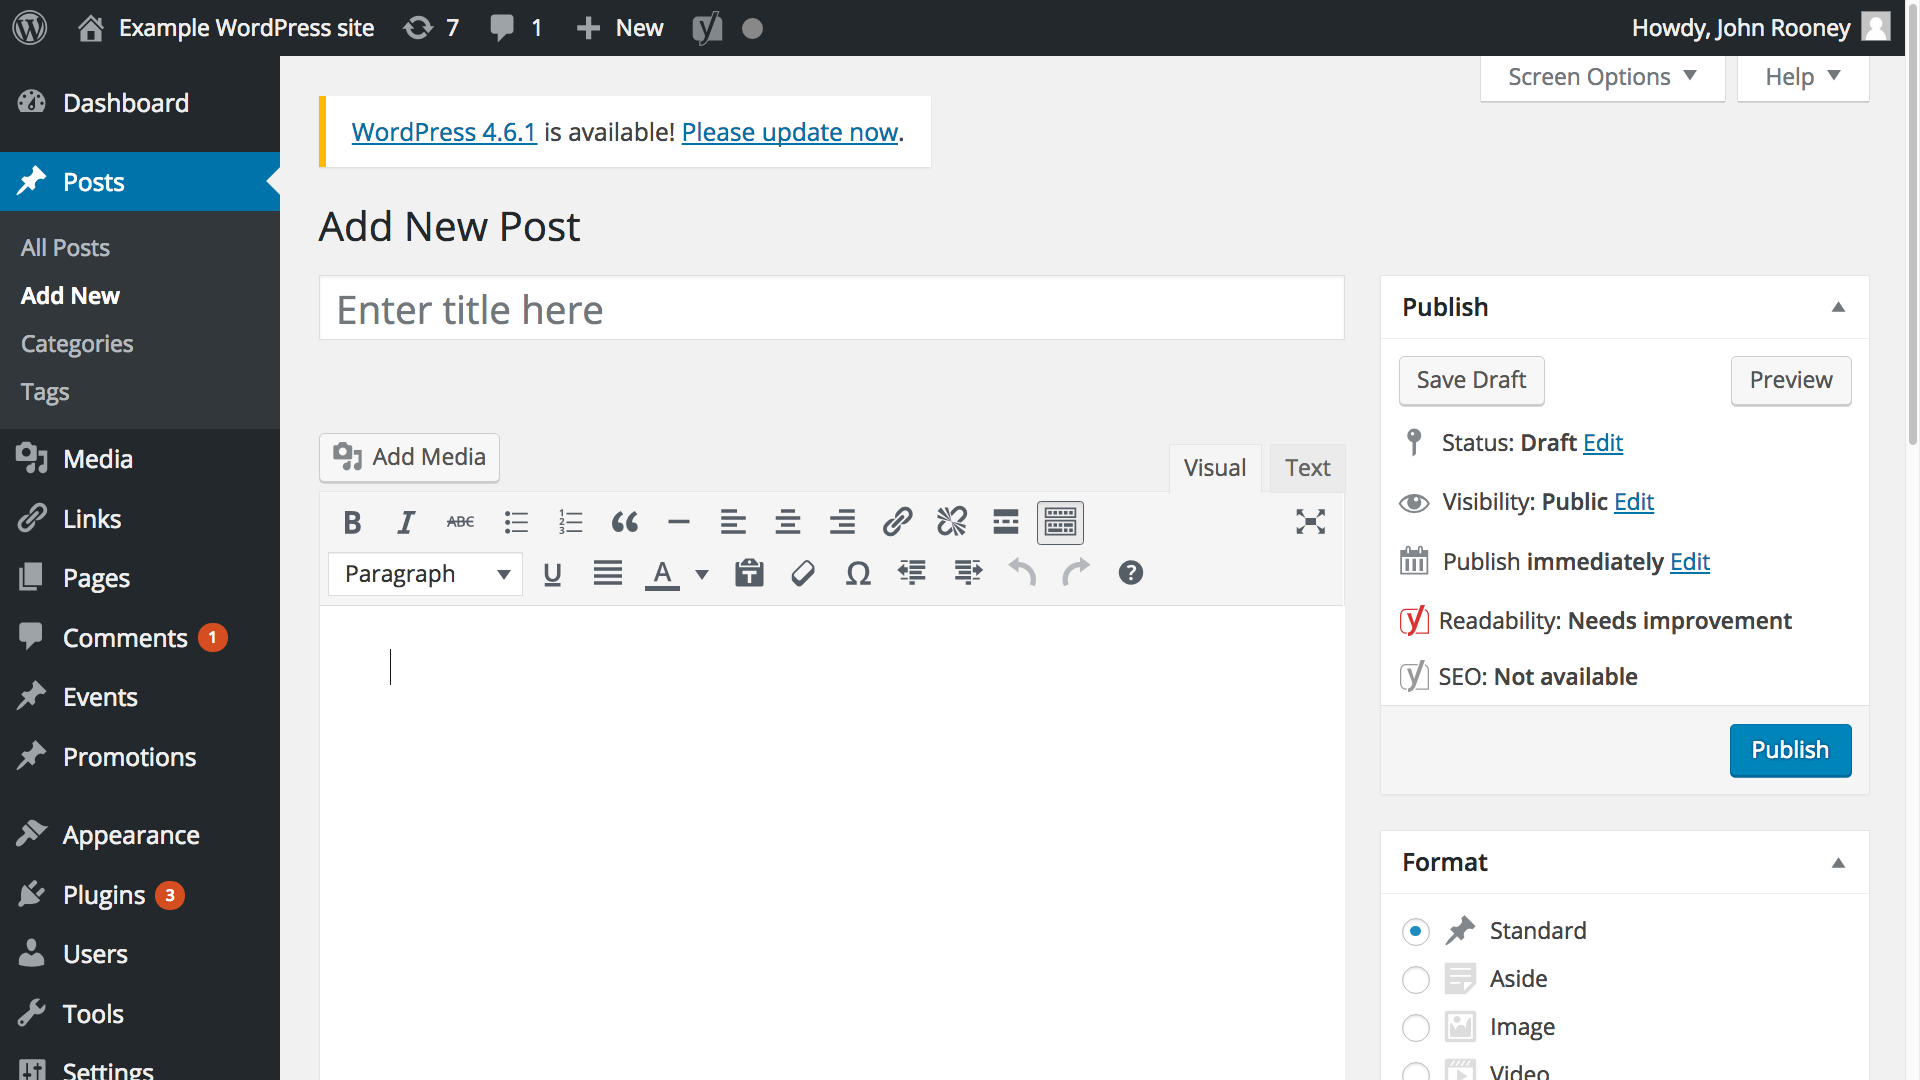Open the keyboard shortcuts help icon
Screen dimensions: 1920x1080
(x=1130, y=573)
